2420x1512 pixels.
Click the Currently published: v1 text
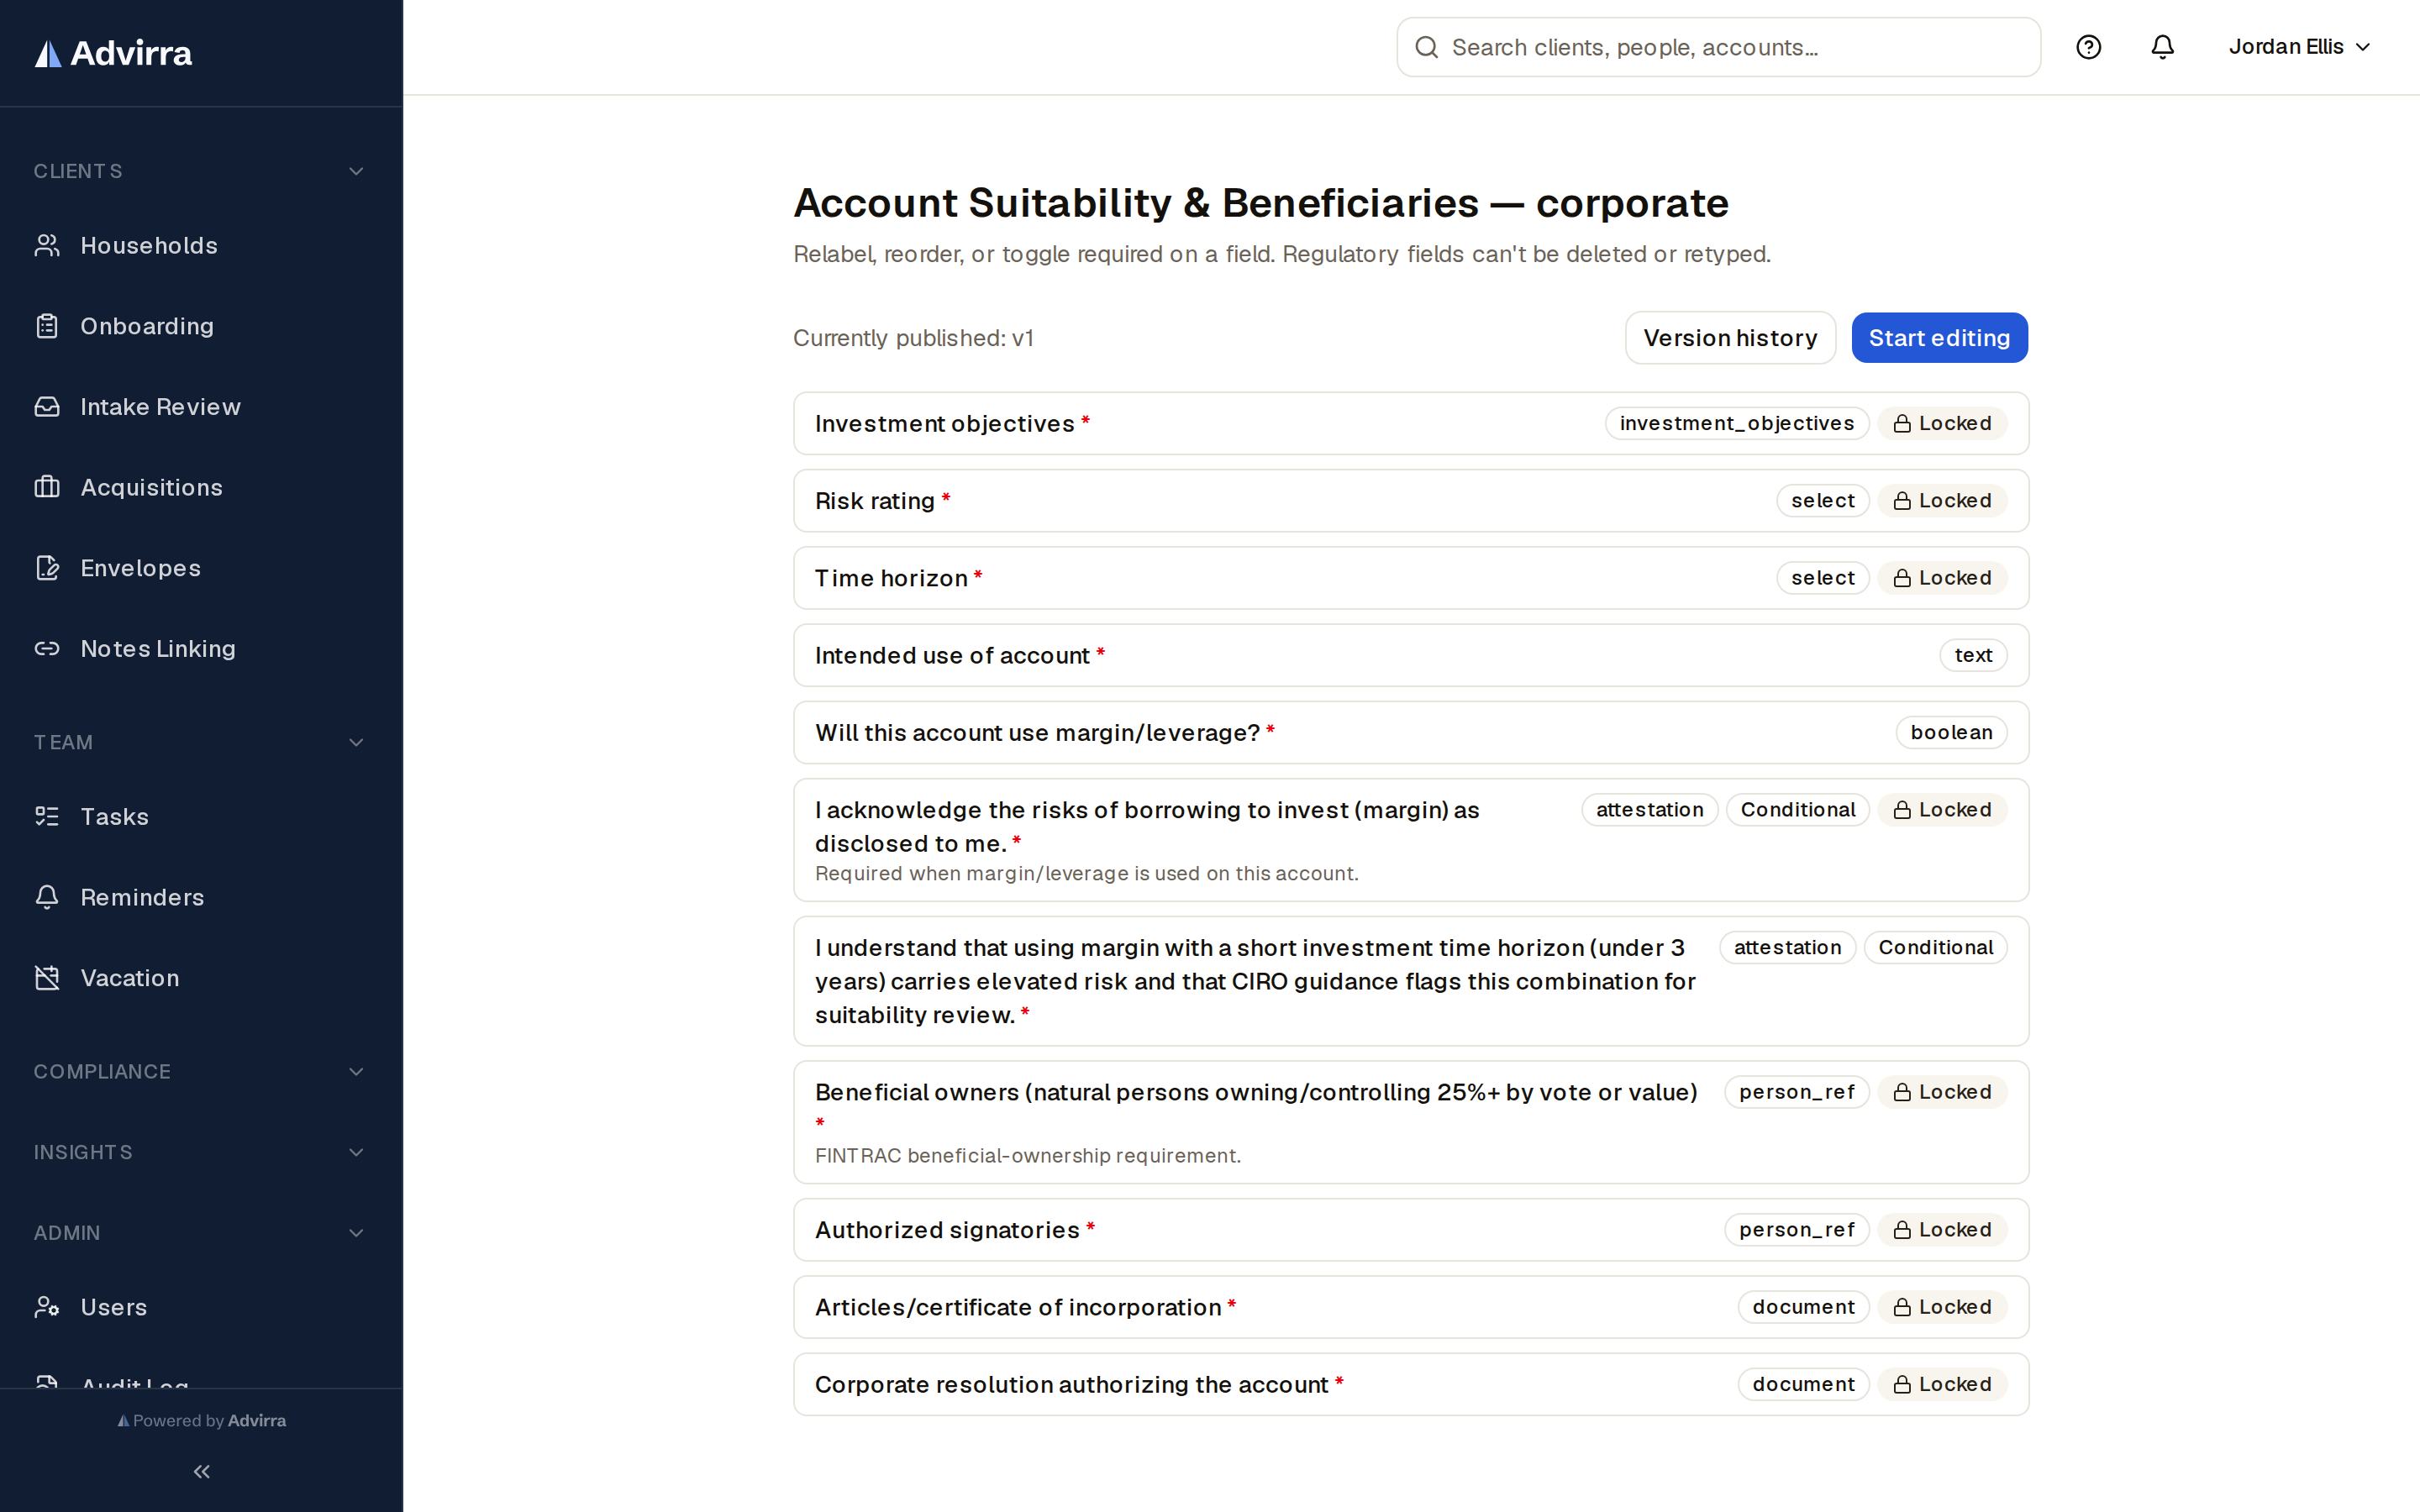point(913,338)
